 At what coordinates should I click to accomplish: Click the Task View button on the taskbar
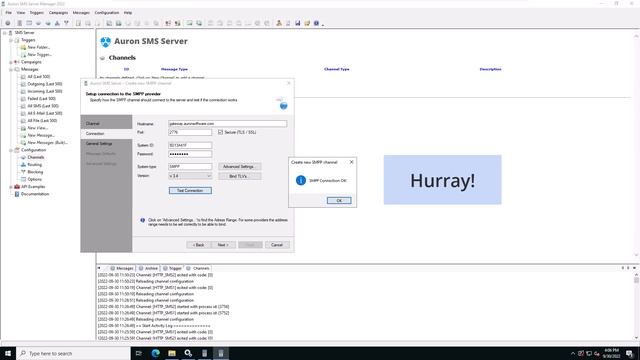(x=139, y=353)
